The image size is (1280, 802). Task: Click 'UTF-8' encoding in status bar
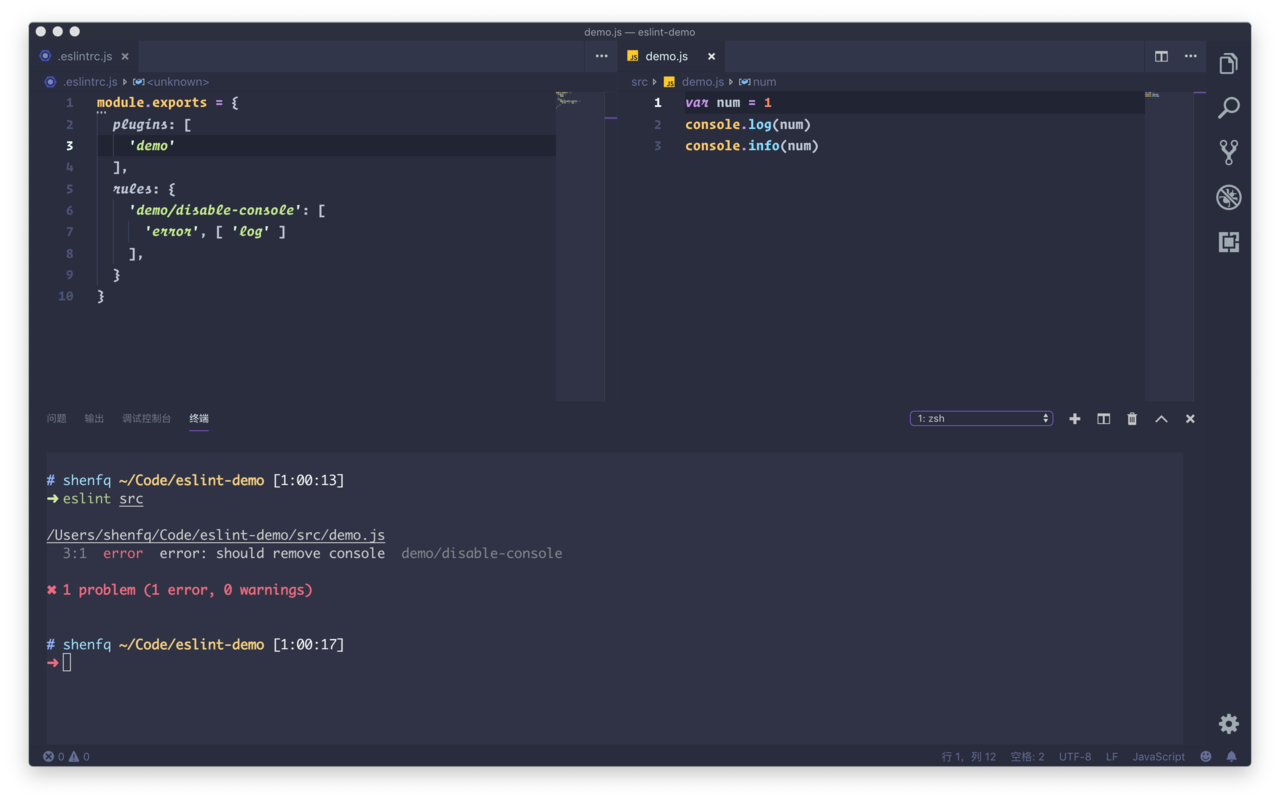point(1075,757)
